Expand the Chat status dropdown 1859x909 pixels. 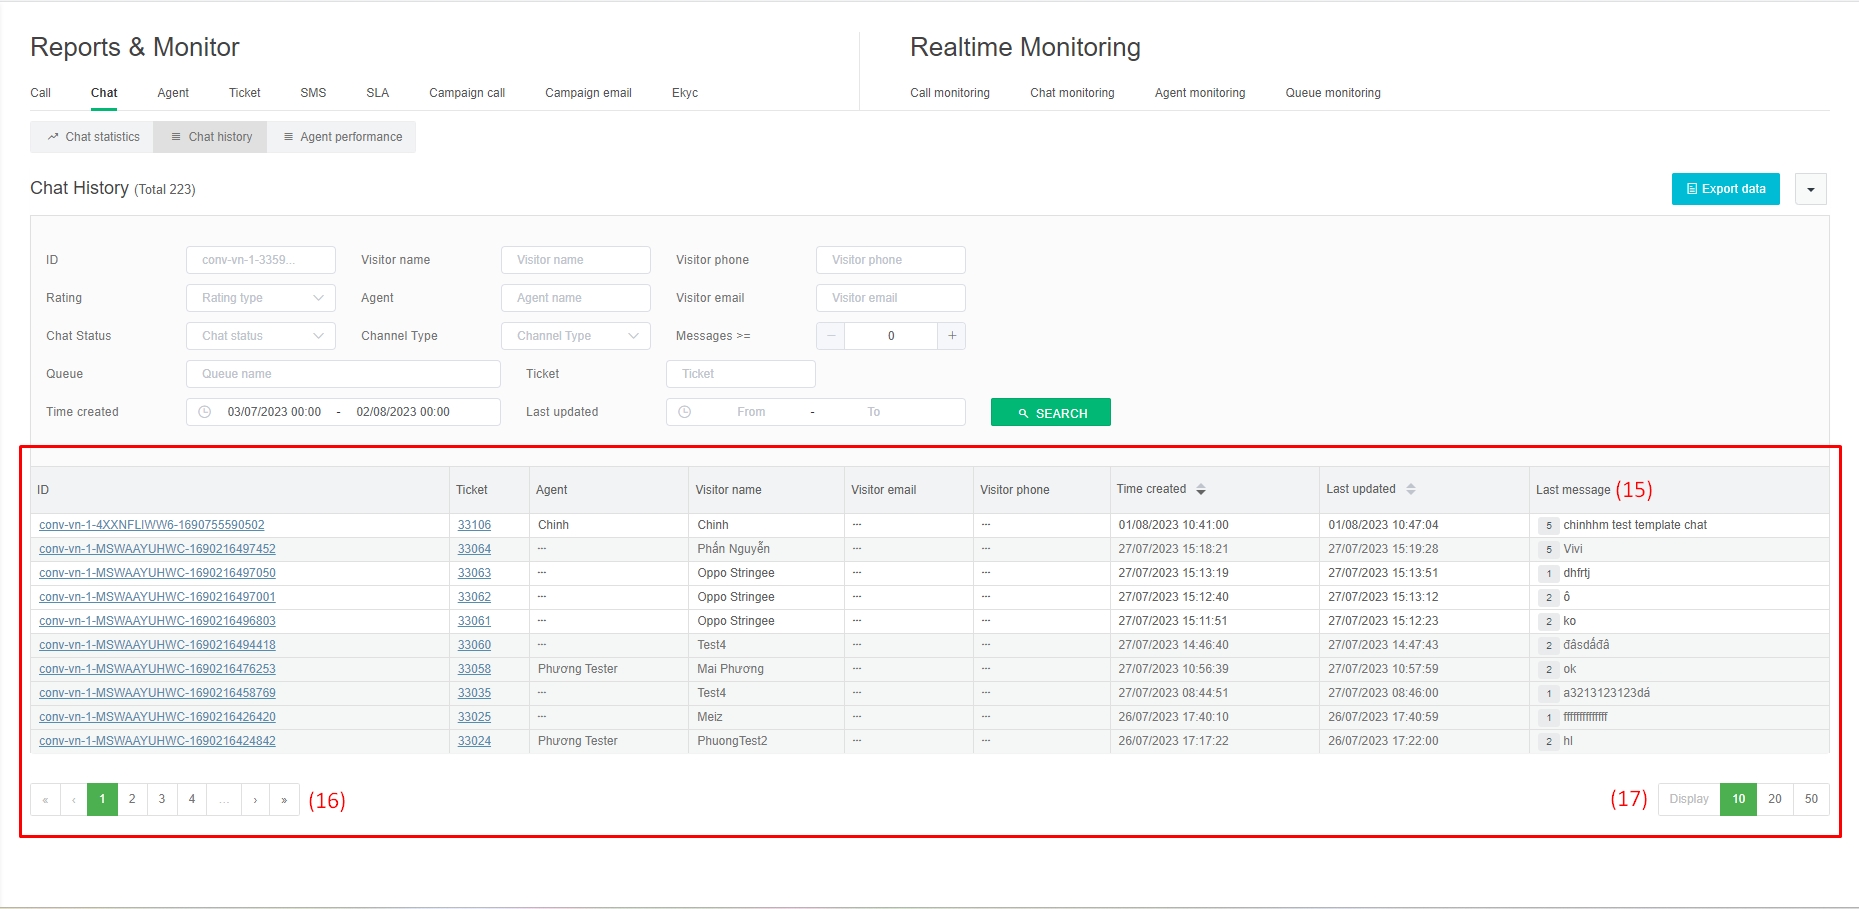[x=260, y=336]
